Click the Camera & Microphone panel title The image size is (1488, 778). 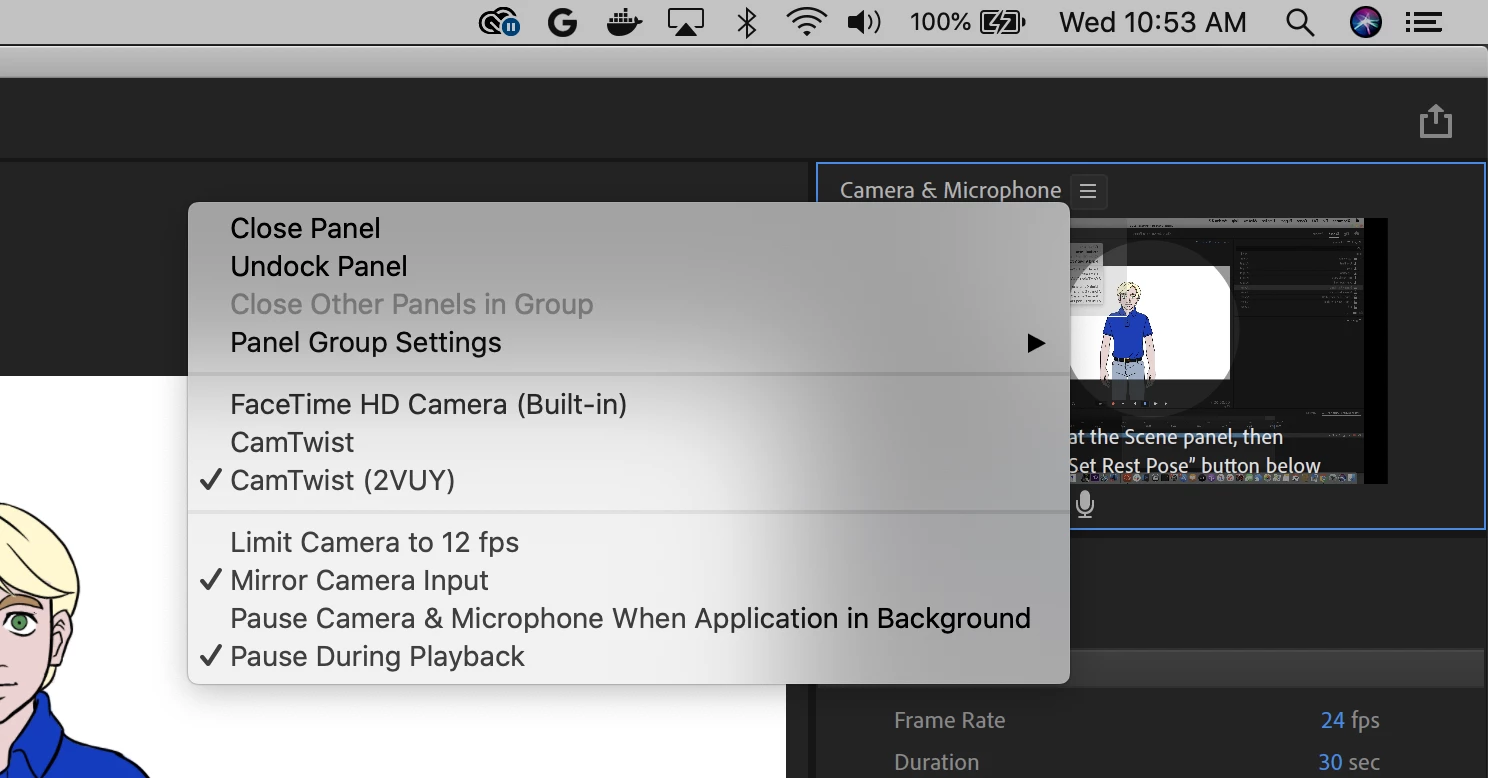950,190
